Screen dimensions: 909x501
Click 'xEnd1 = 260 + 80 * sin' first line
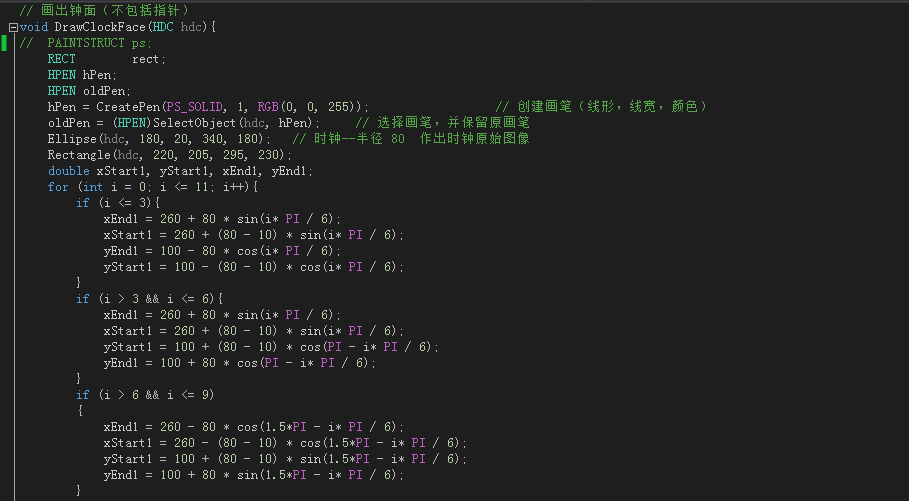223,219
